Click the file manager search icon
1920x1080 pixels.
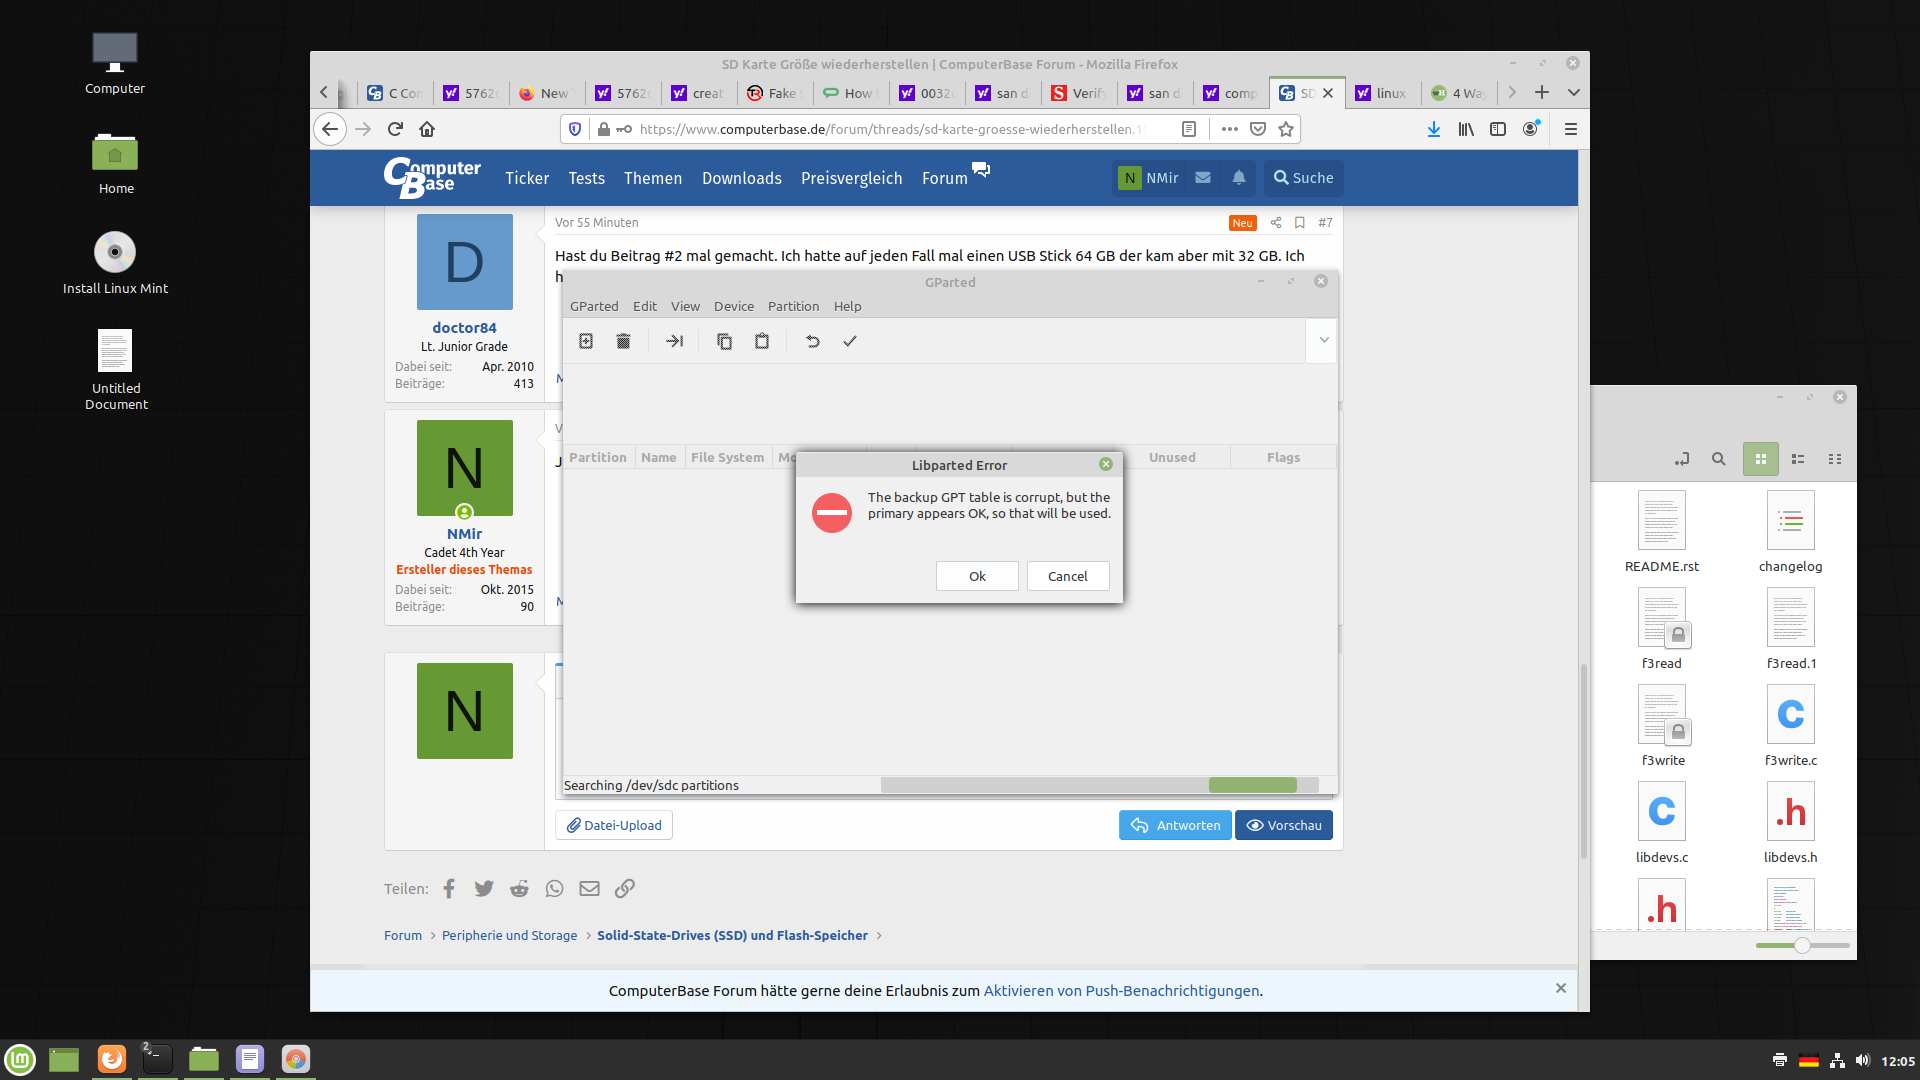tap(1718, 459)
